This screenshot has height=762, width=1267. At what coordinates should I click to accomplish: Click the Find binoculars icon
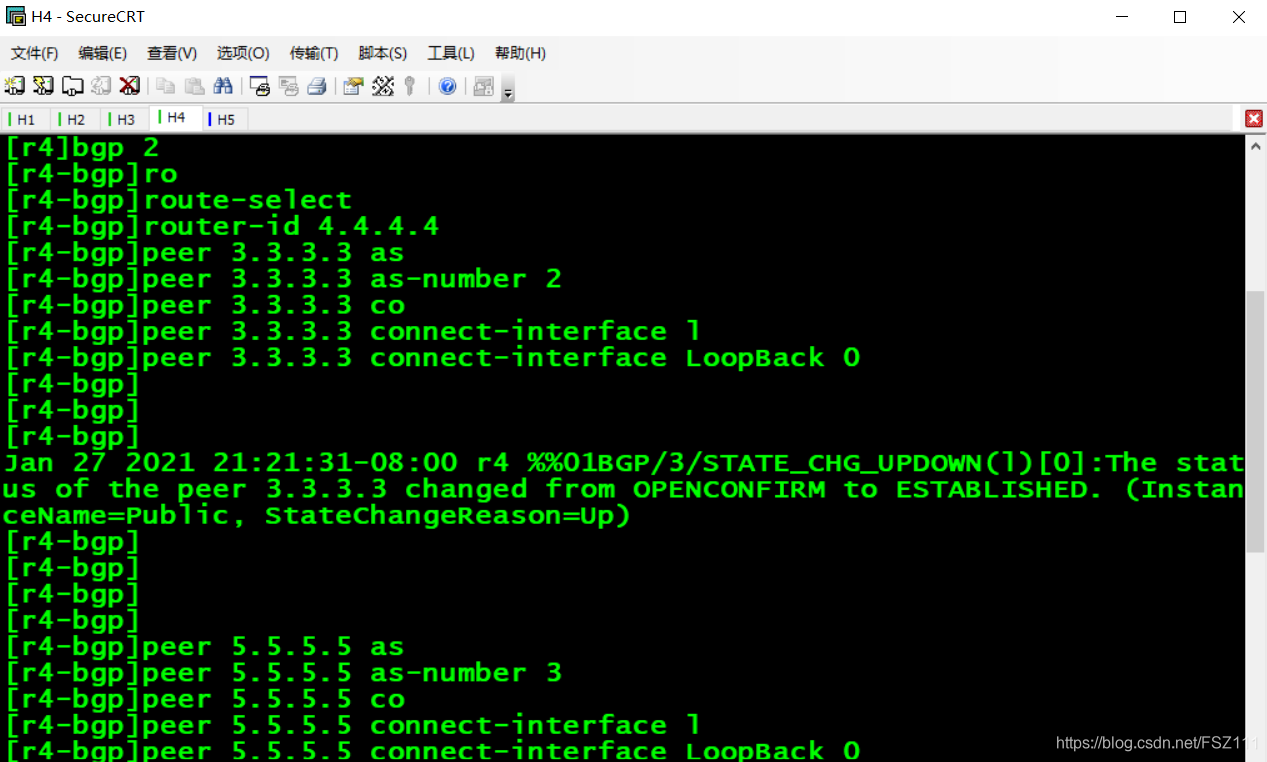click(223, 86)
